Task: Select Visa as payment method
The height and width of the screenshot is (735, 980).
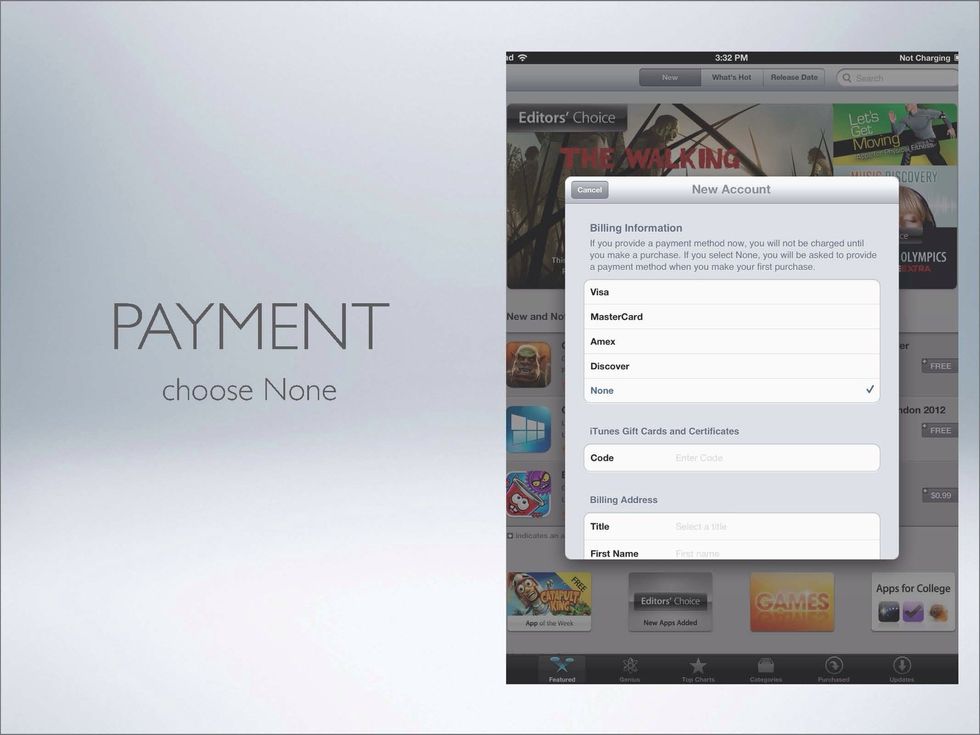Action: click(x=731, y=292)
